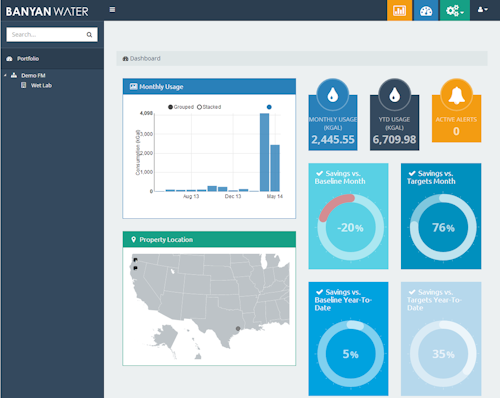Click inside the Search input field
Viewport: 500px width, 398px height.
tap(47, 35)
